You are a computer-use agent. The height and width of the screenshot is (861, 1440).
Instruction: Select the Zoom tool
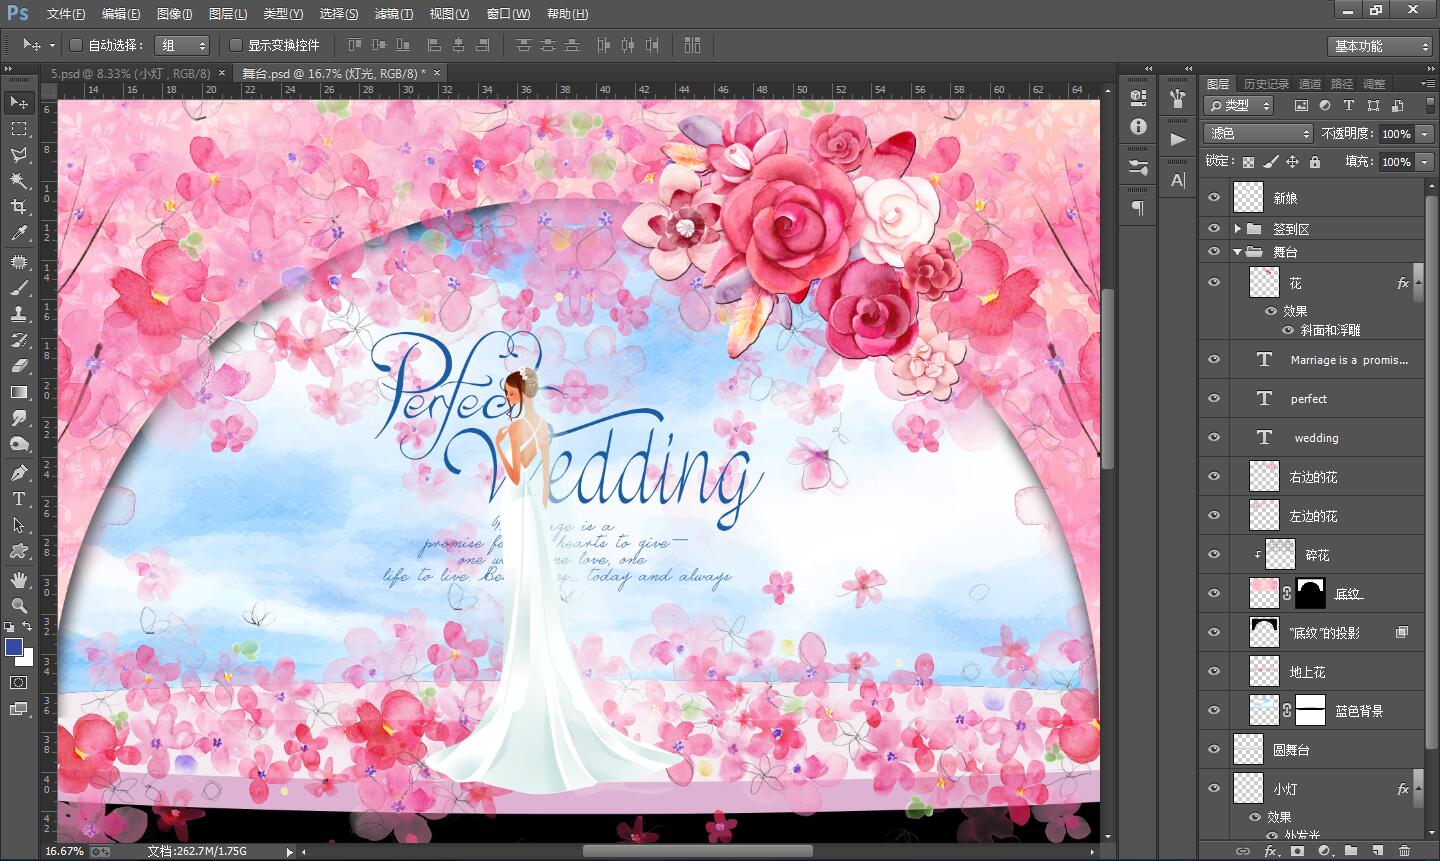coord(18,606)
